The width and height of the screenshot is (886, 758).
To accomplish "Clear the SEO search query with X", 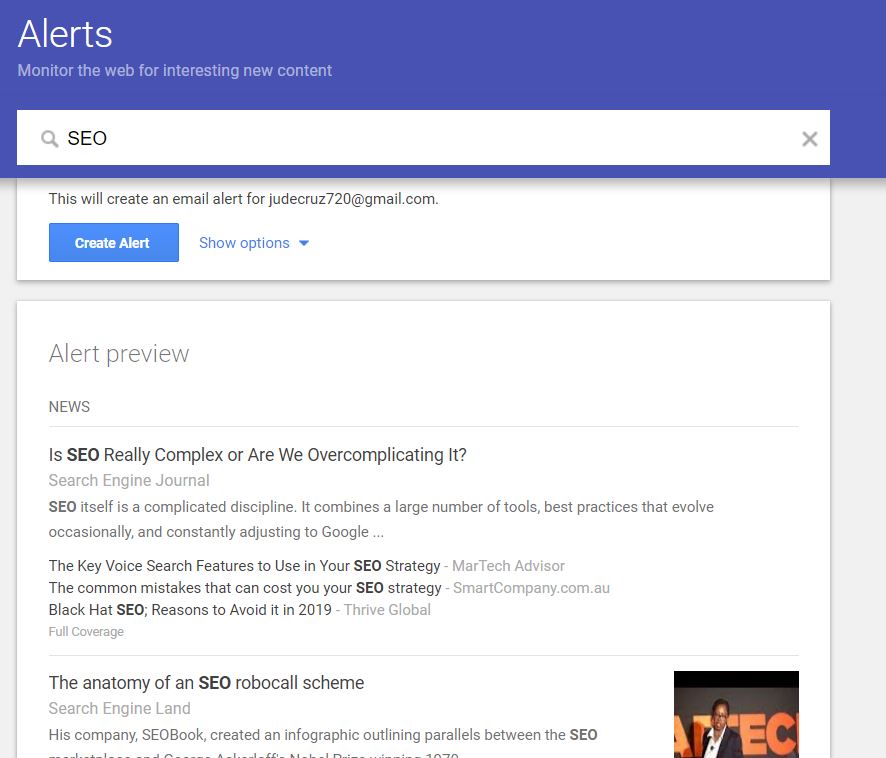I will (x=809, y=139).
